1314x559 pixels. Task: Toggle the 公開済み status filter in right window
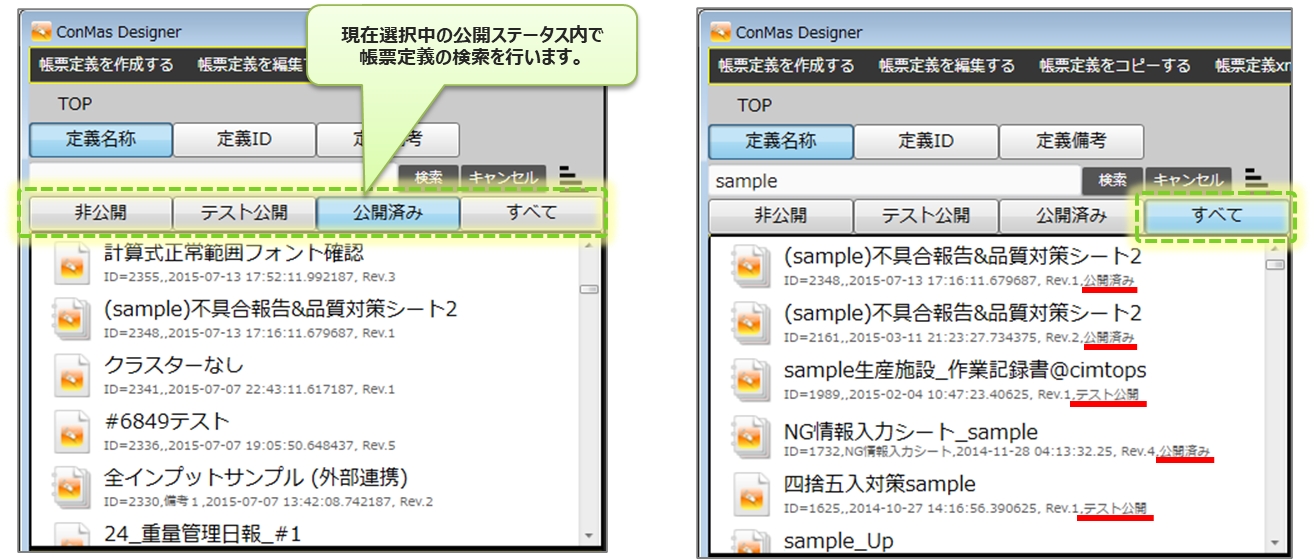click(1070, 216)
